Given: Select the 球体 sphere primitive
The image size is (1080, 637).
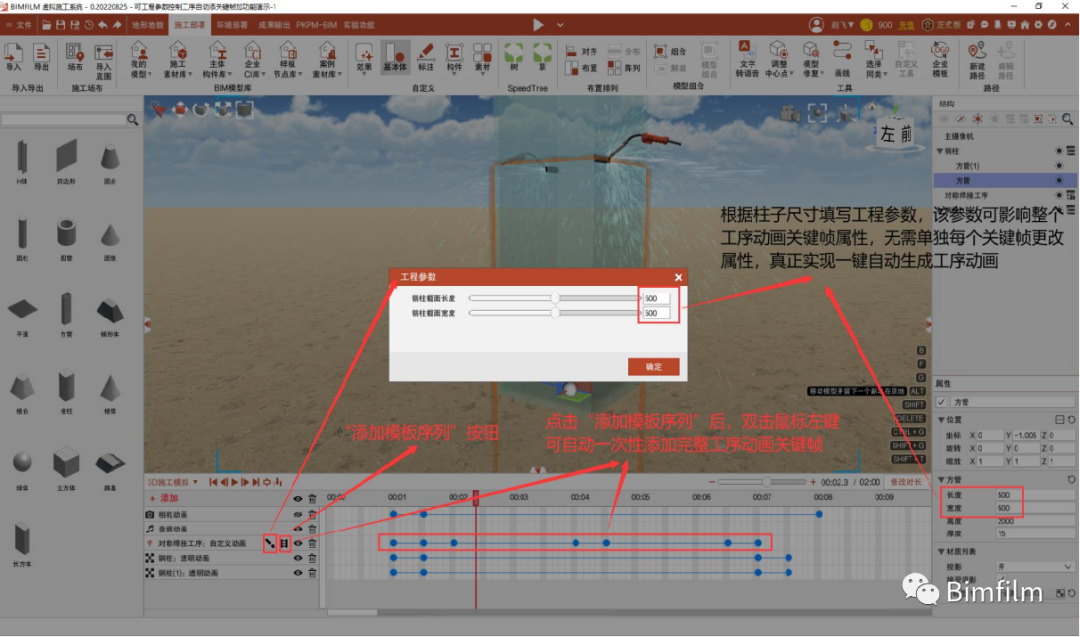Looking at the screenshot, I should (22, 466).
